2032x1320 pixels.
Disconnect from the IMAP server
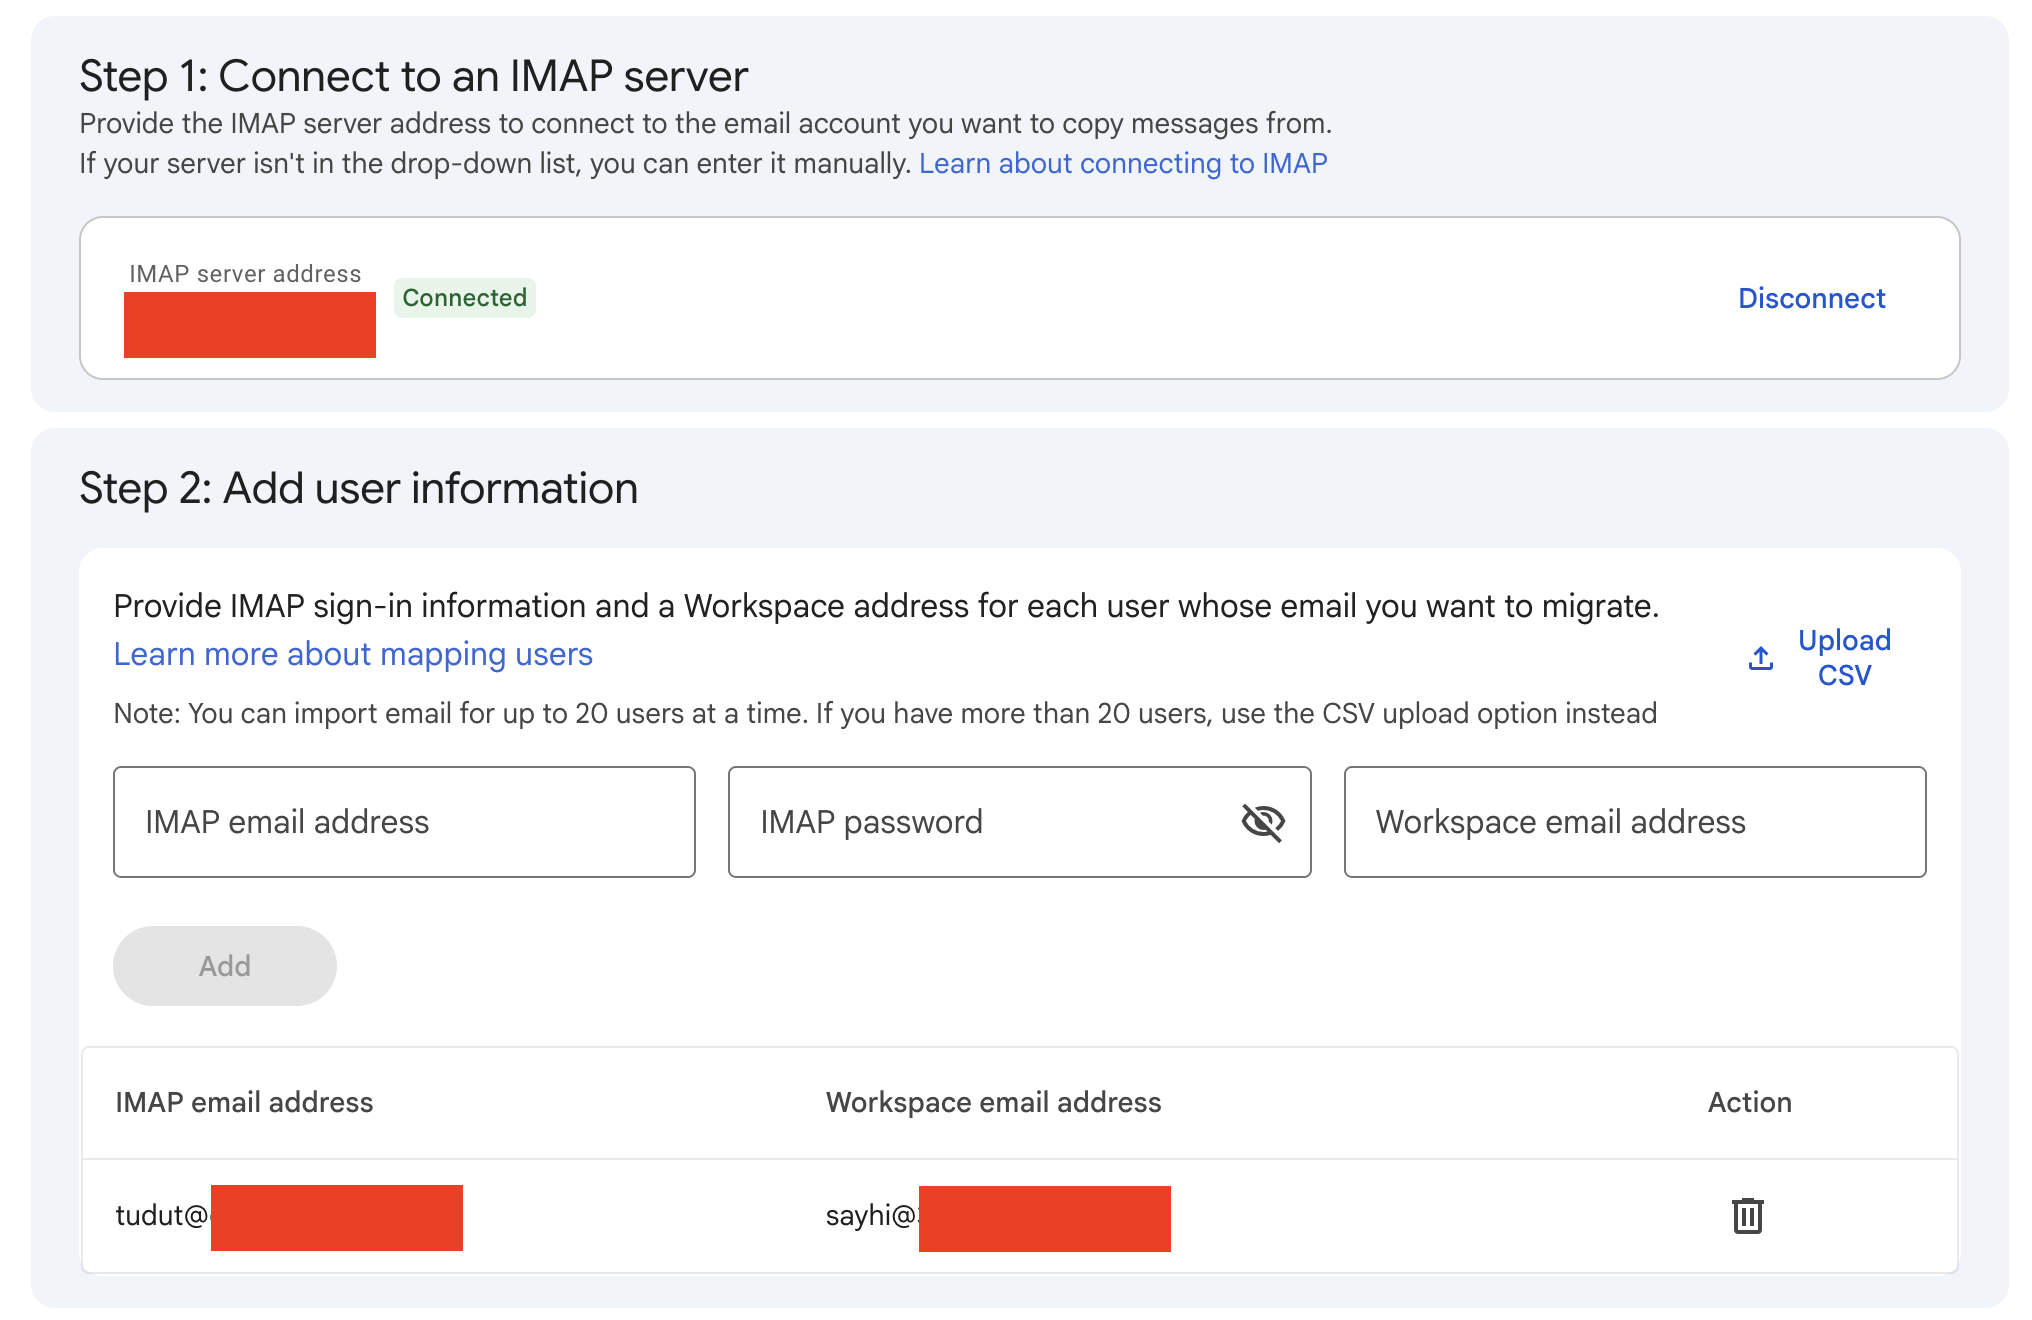coord(1811,298)
